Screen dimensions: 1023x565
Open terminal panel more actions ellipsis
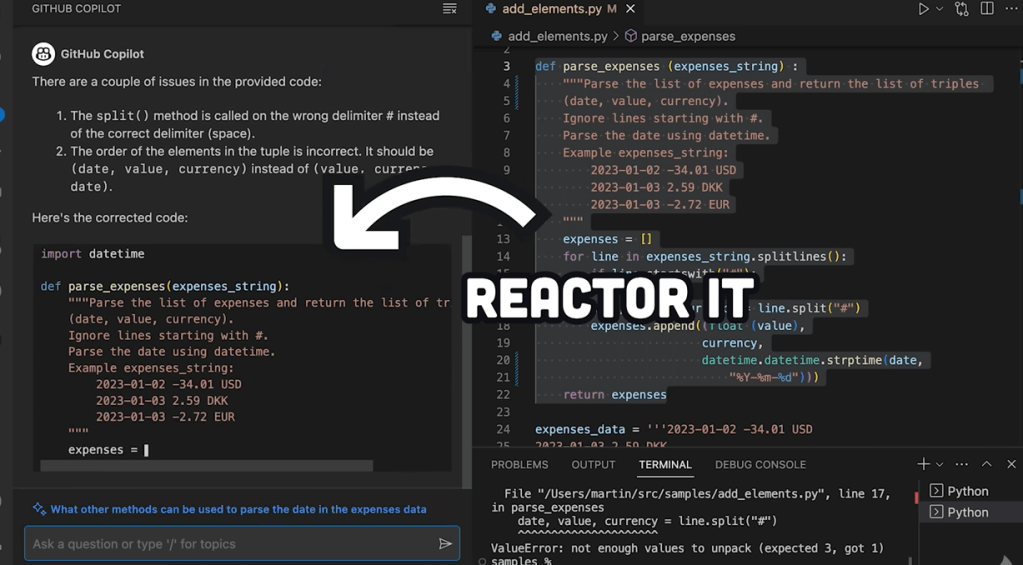click(x=962, y=464)
